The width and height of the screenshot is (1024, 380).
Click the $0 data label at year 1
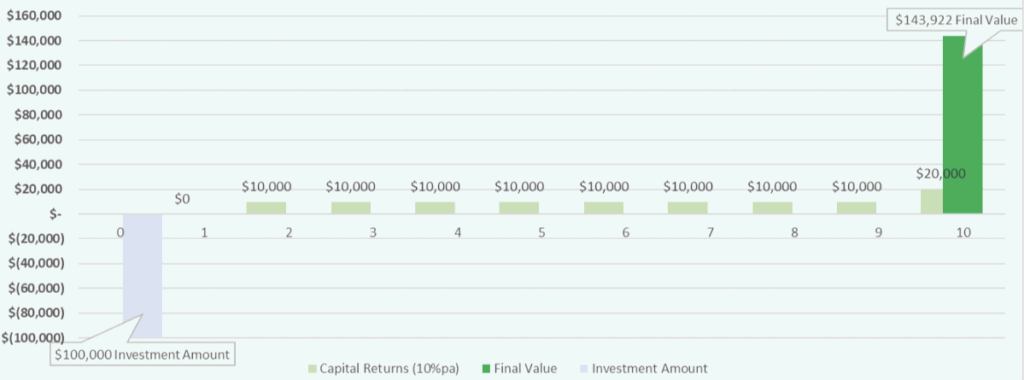182,199
